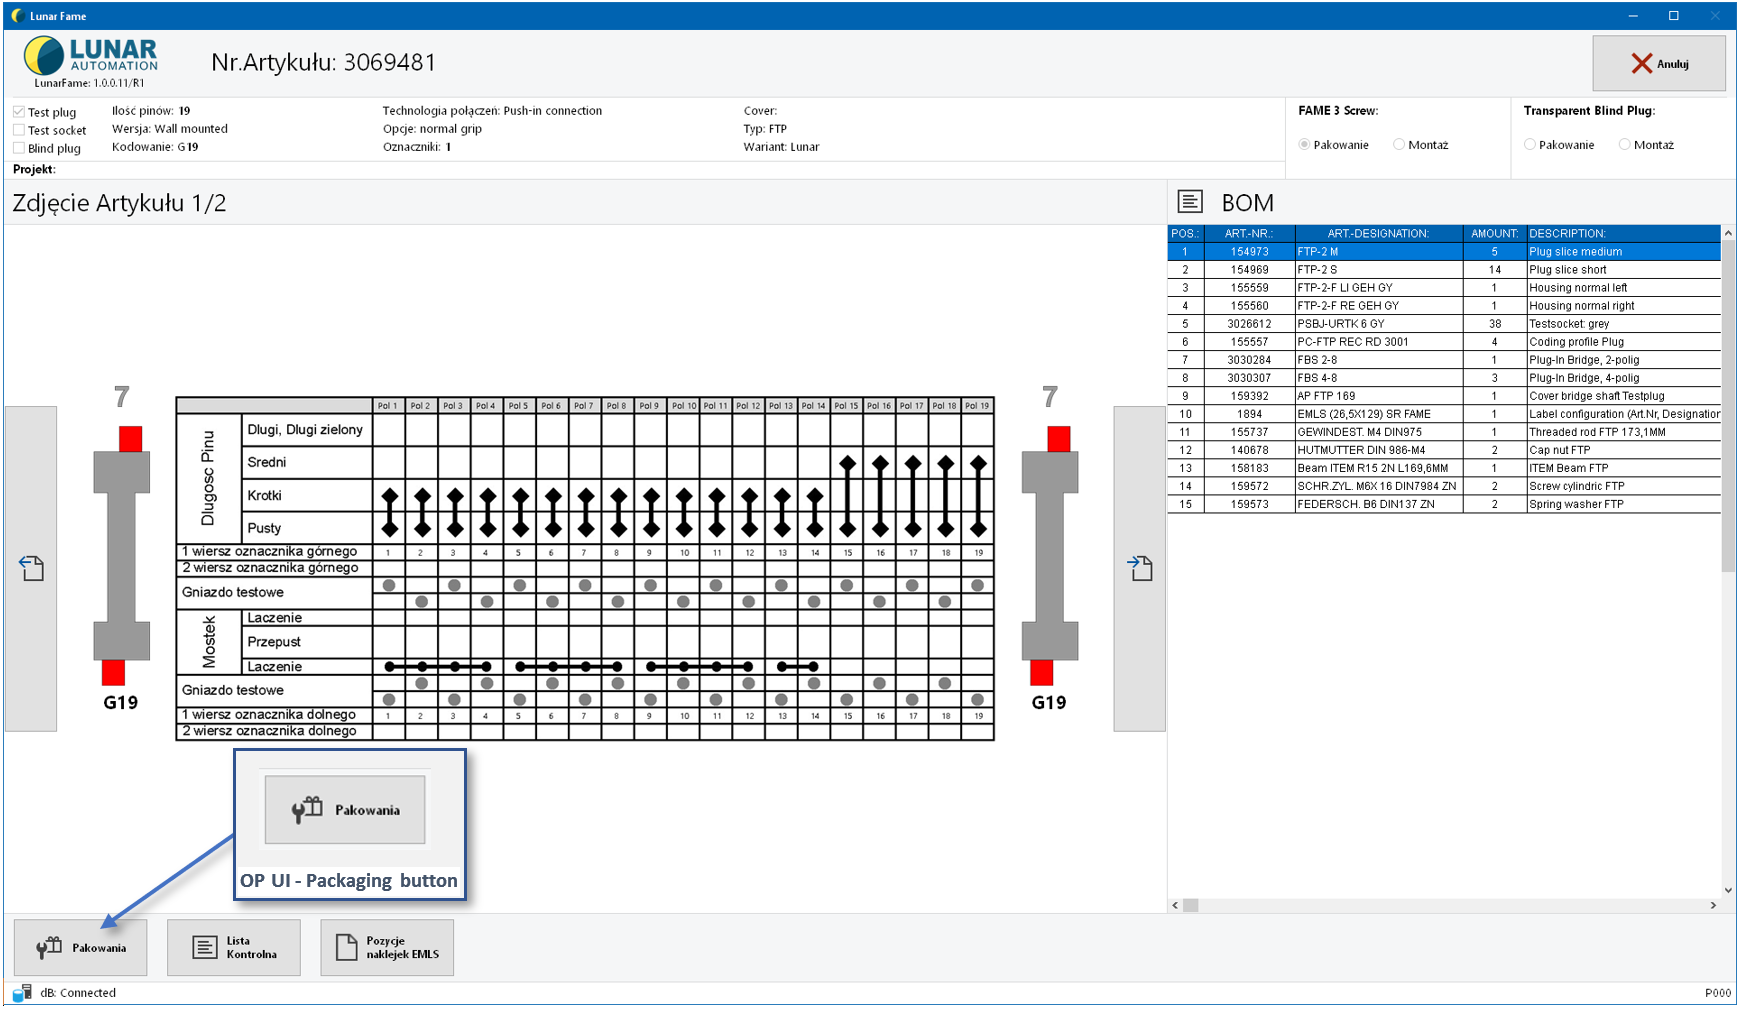Select BOM row FTP-2 M
Screen dimensions: 1740x1009
[1444, 252]
